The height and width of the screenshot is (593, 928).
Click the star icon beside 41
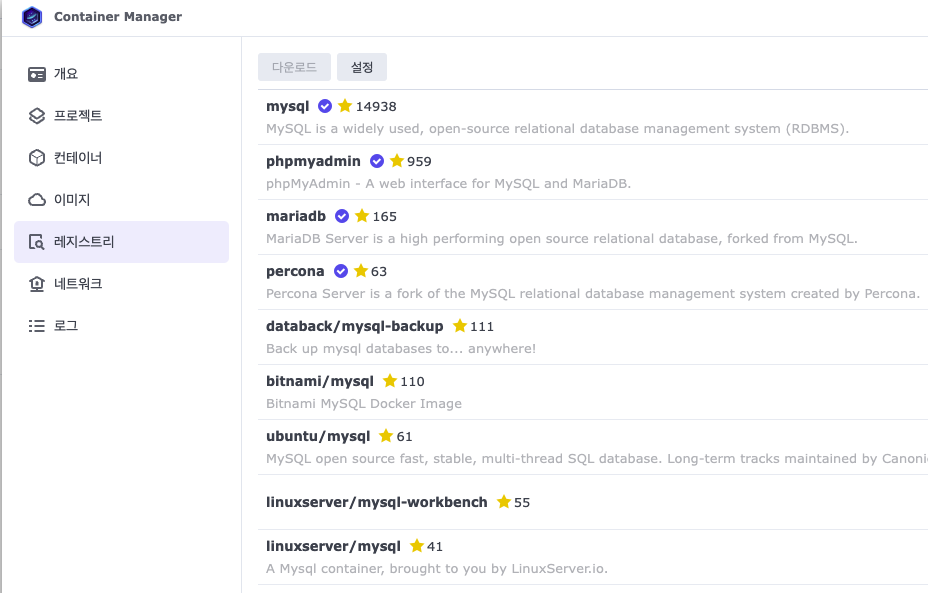pyautogui.click(x=417, y=546)
